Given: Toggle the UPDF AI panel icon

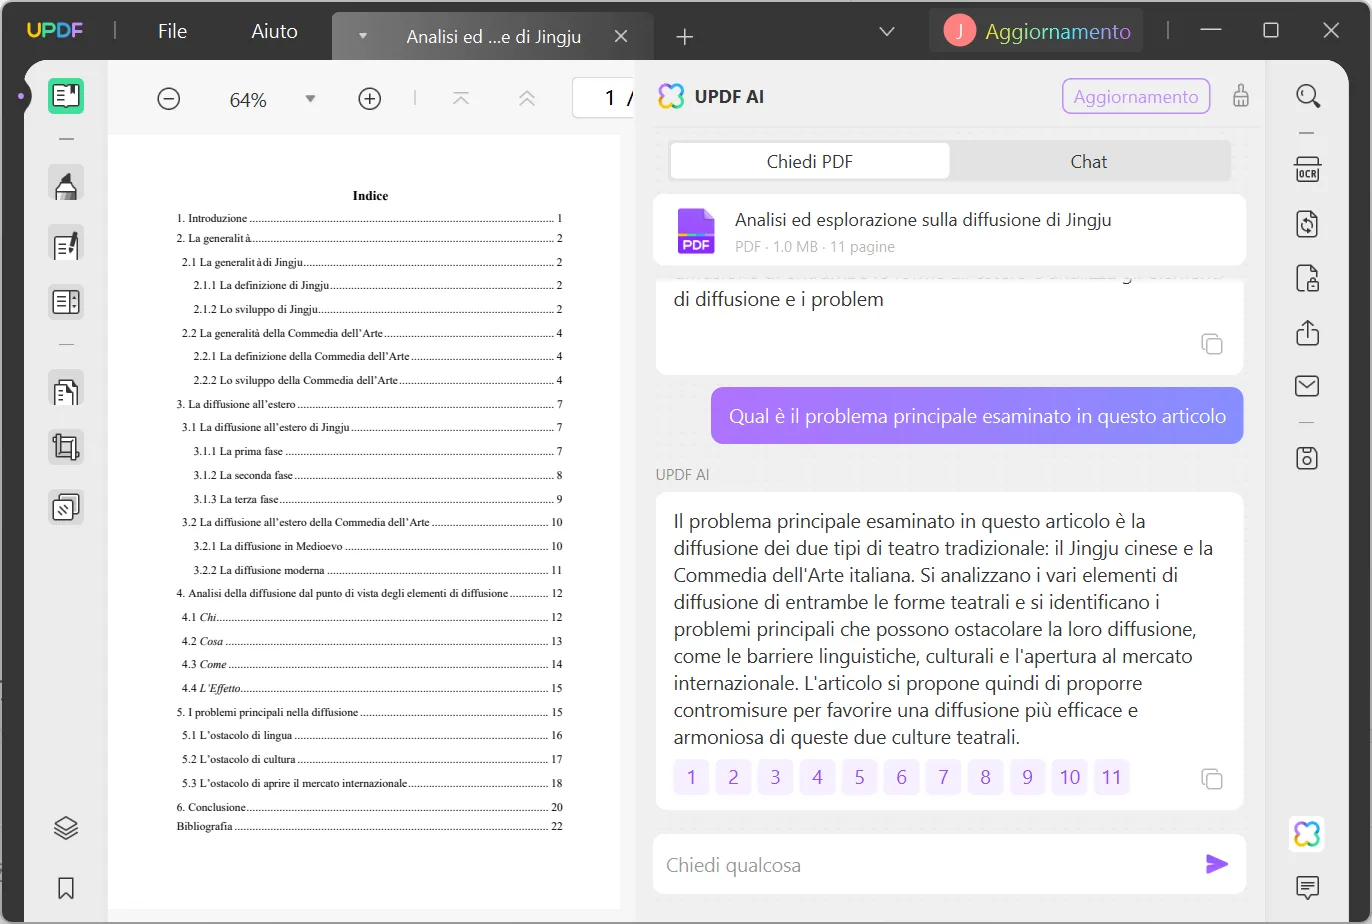Looking at the screenshot, I should point(1307,834).
